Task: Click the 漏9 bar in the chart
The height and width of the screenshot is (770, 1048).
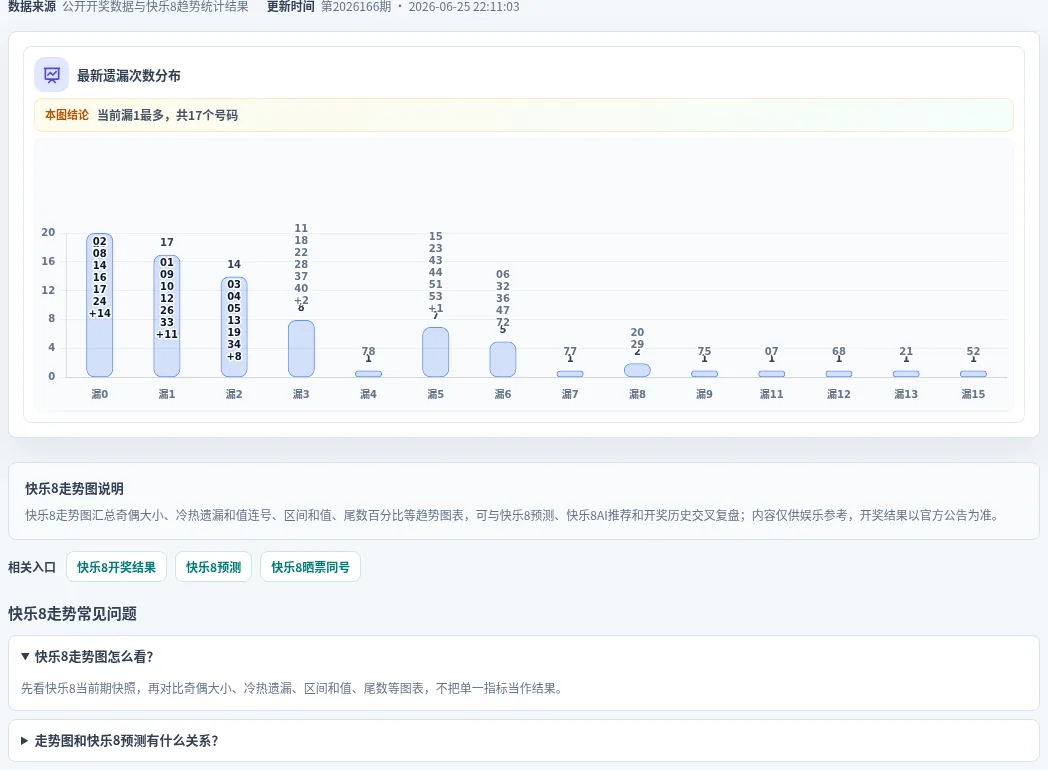Action: (x=704, y=374)
